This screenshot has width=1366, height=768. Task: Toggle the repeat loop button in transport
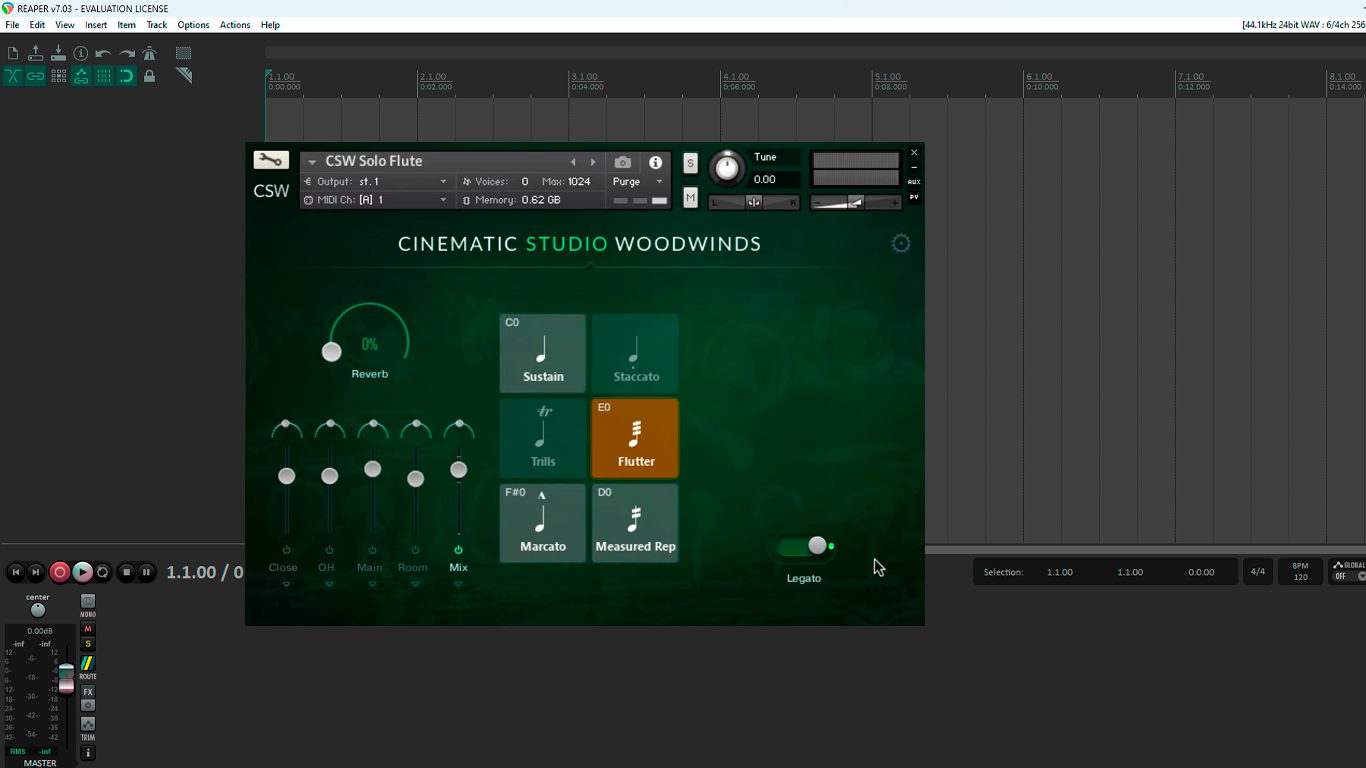point(103,572)
